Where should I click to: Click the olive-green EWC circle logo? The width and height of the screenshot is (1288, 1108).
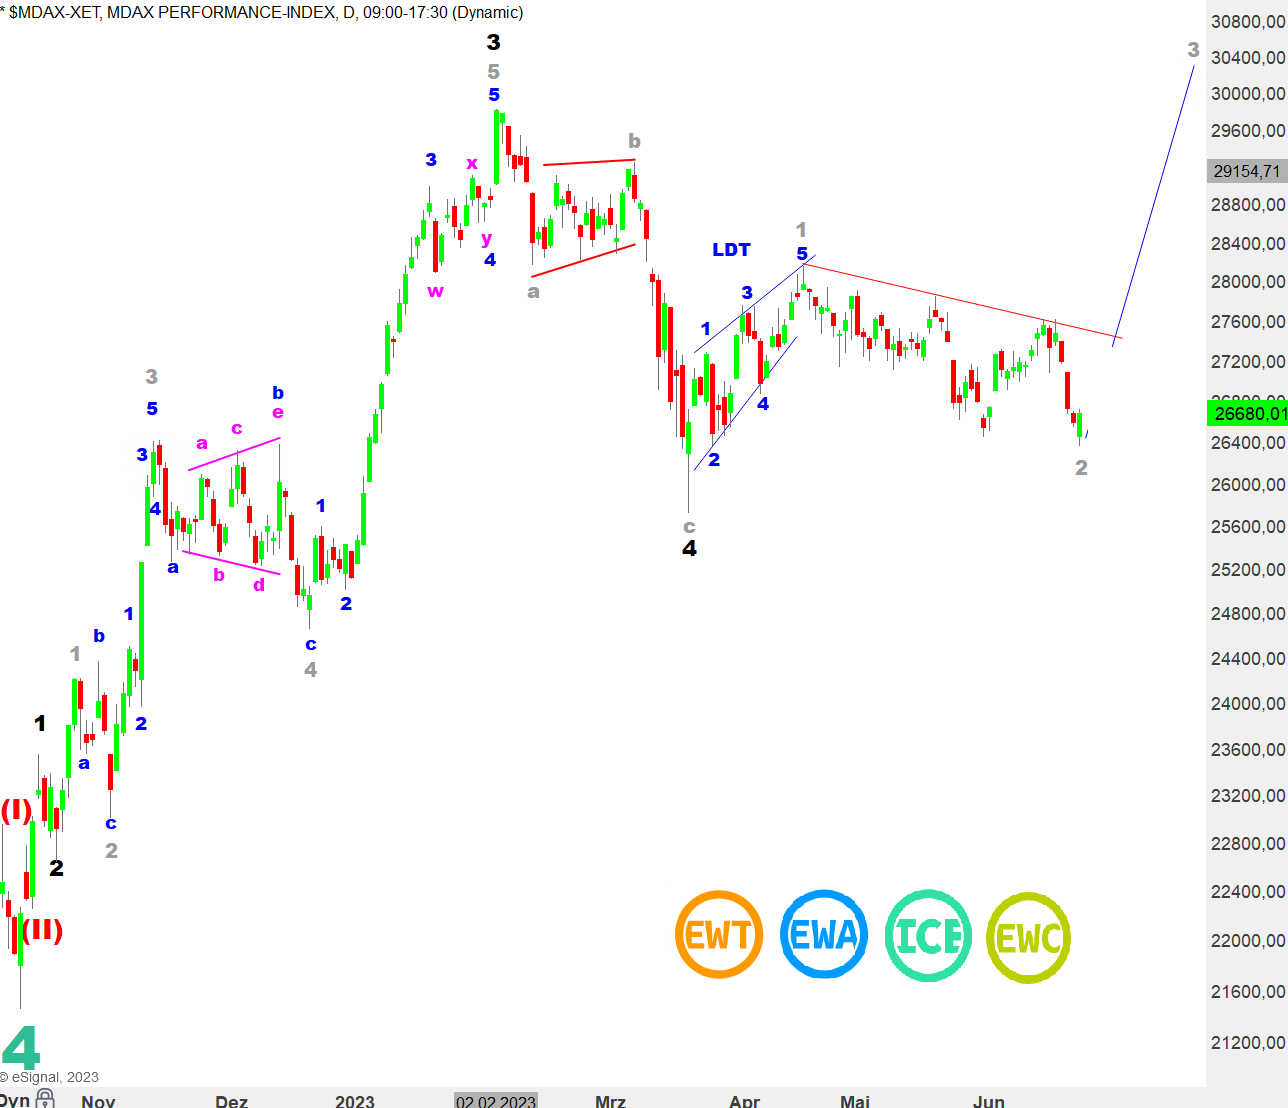point(1028,938)
